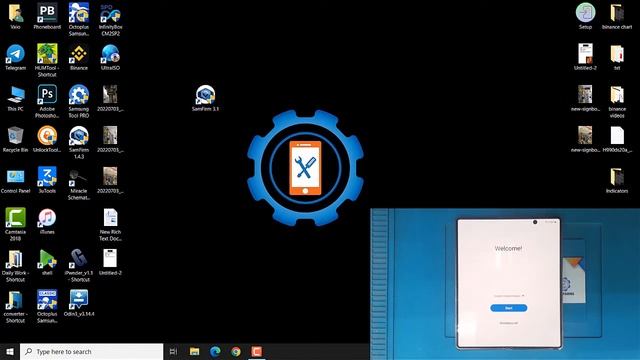Select the H990ds20a file
The image size is (640, 360).
pos(617,139)
